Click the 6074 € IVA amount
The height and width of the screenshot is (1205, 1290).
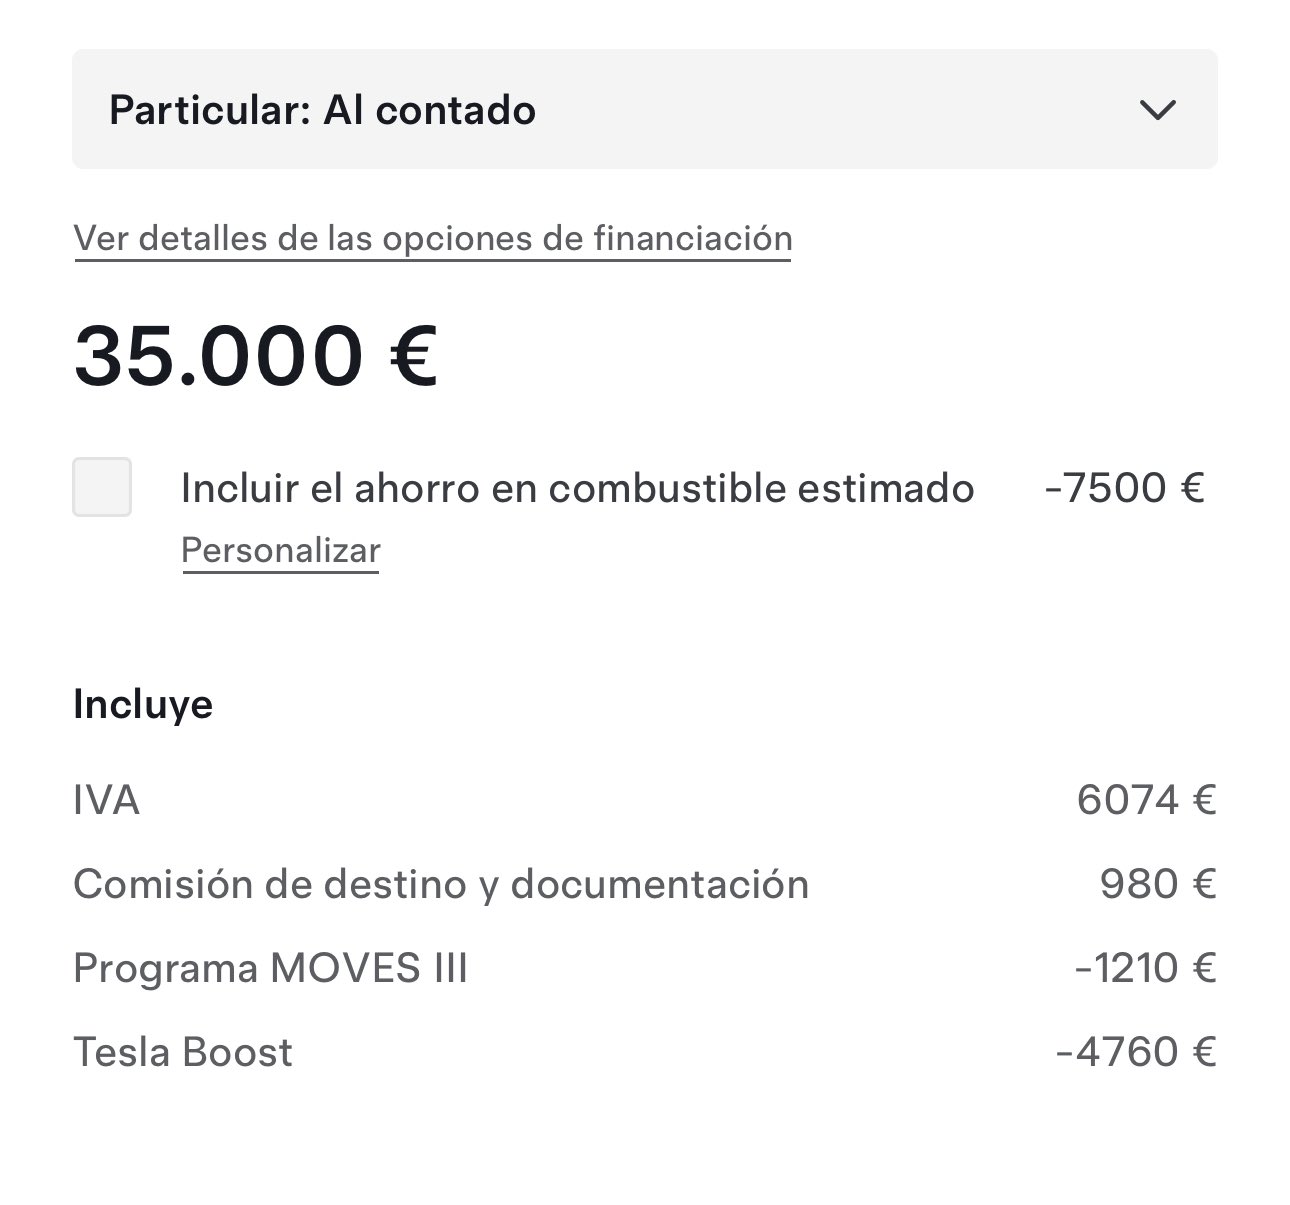click(x=1146, y=800)
